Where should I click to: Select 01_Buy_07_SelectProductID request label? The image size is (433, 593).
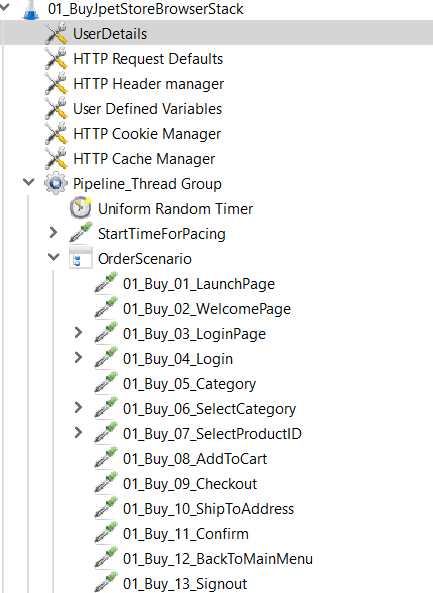tap(212, 434)
